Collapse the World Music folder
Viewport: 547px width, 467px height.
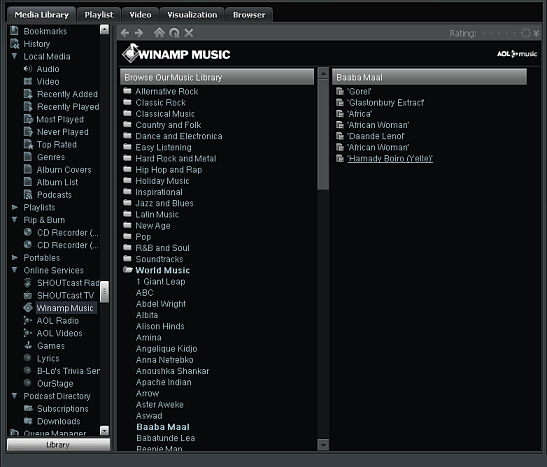(128, 270)
